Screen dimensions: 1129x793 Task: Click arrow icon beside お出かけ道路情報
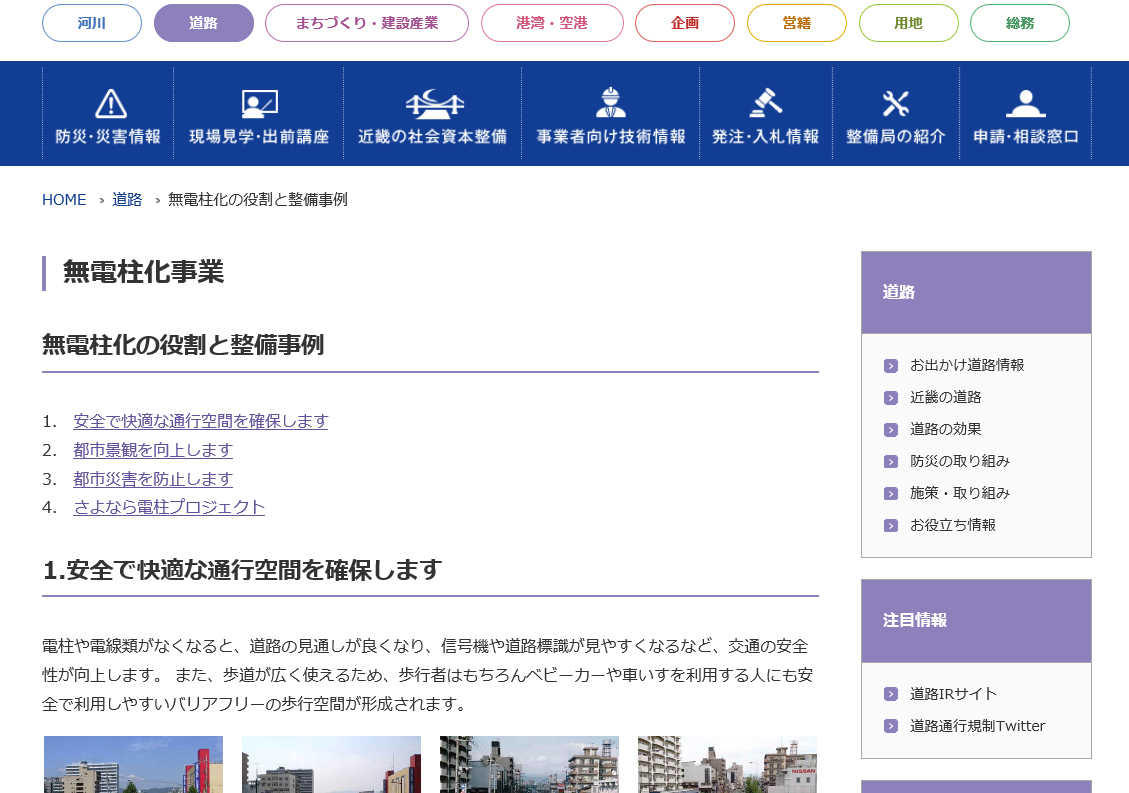click(891, 366)
